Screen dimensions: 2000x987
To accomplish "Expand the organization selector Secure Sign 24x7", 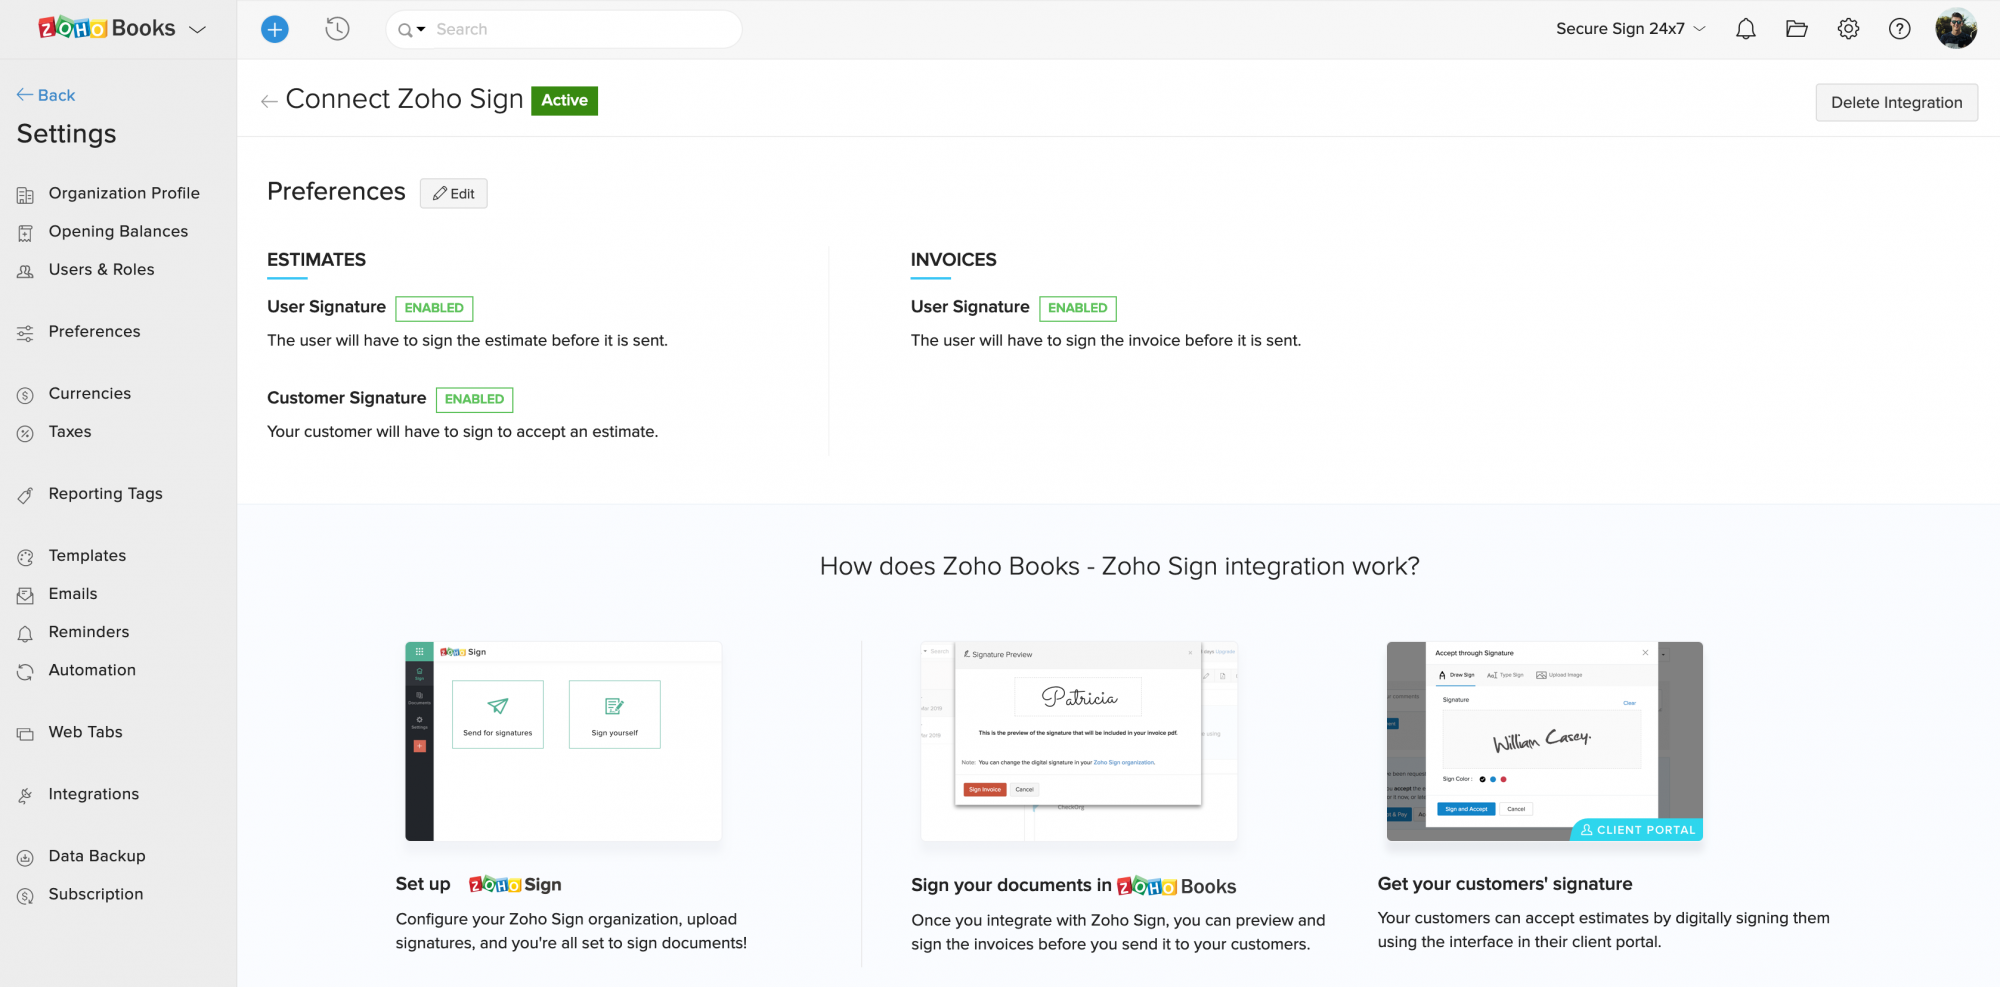I will pyautogui.click(x=1630, y=29).
